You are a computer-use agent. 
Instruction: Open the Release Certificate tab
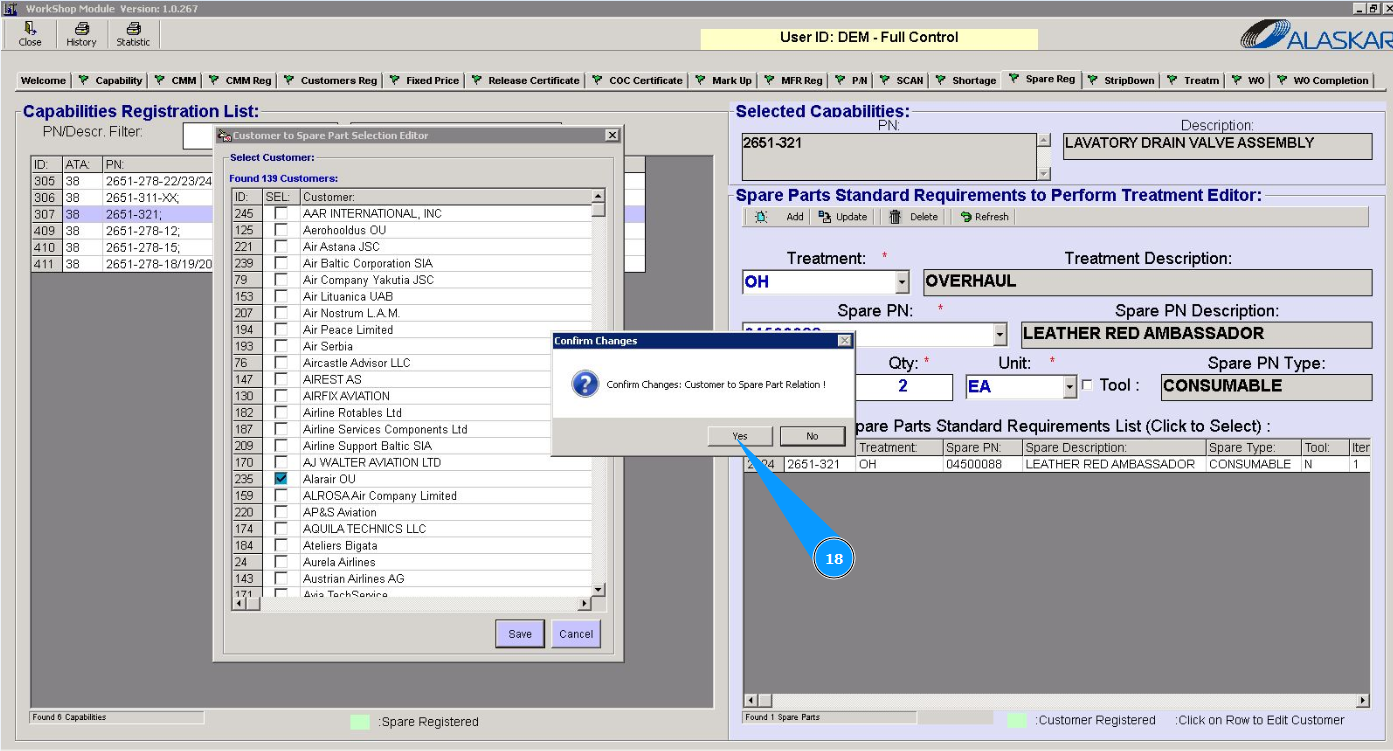coord(526,81)
